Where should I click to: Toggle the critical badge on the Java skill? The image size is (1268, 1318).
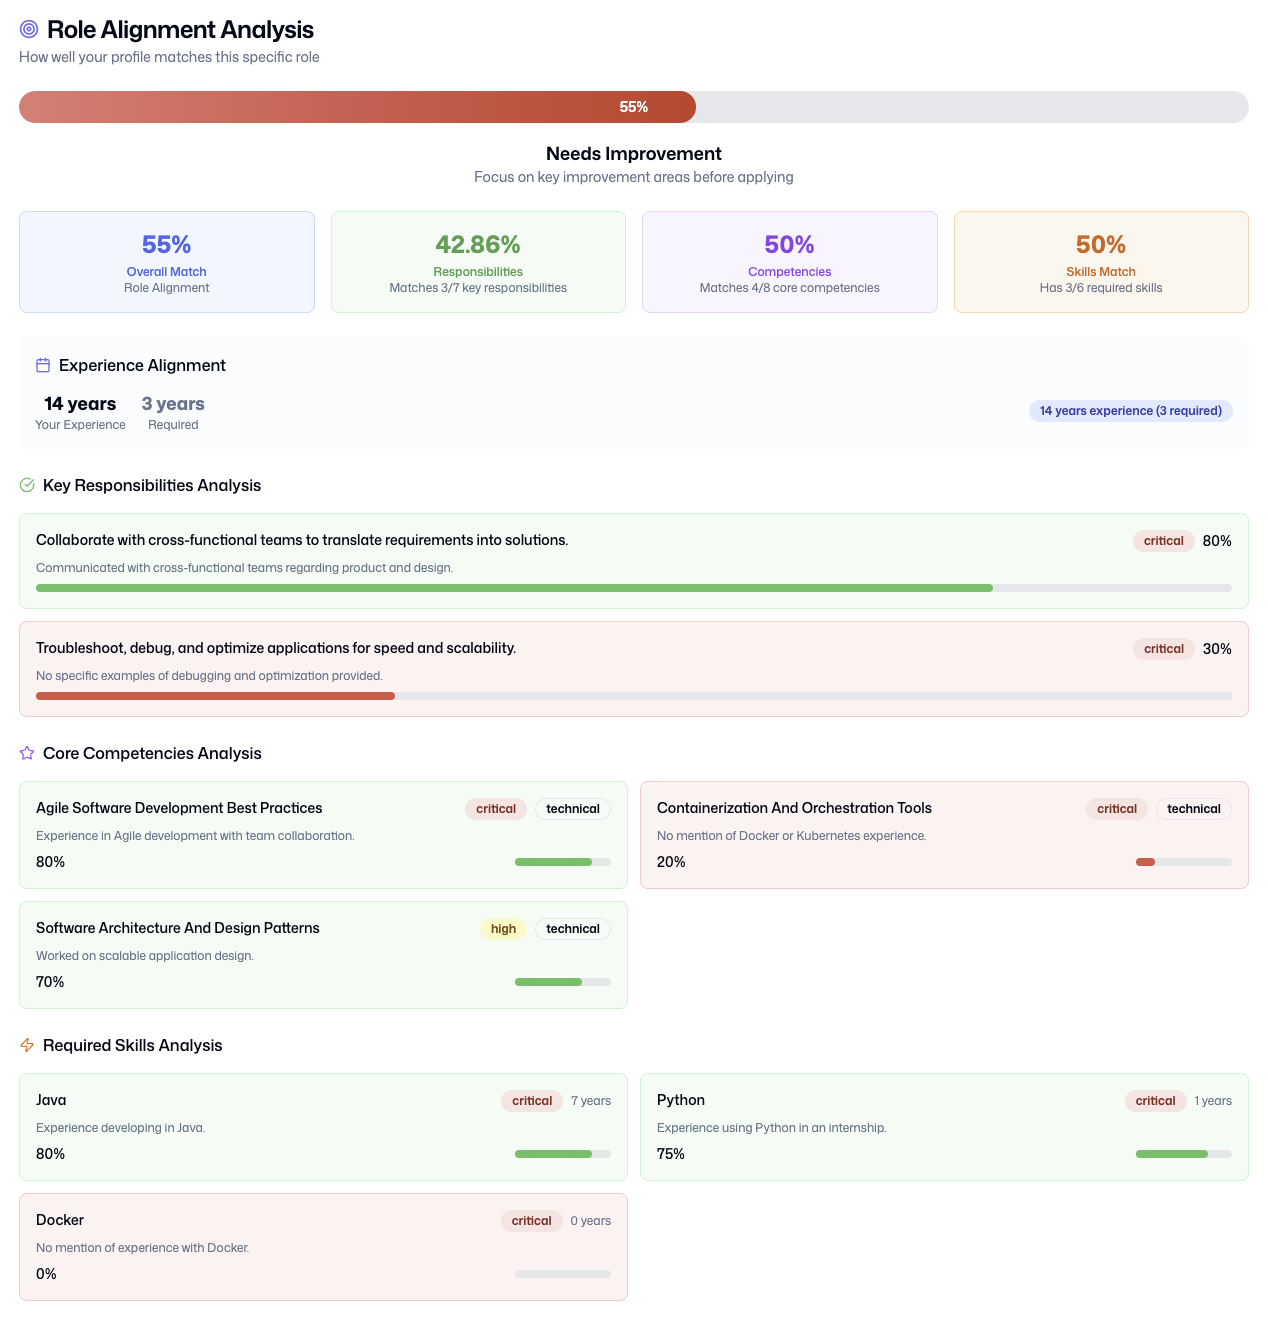(x=531, y=1100)
